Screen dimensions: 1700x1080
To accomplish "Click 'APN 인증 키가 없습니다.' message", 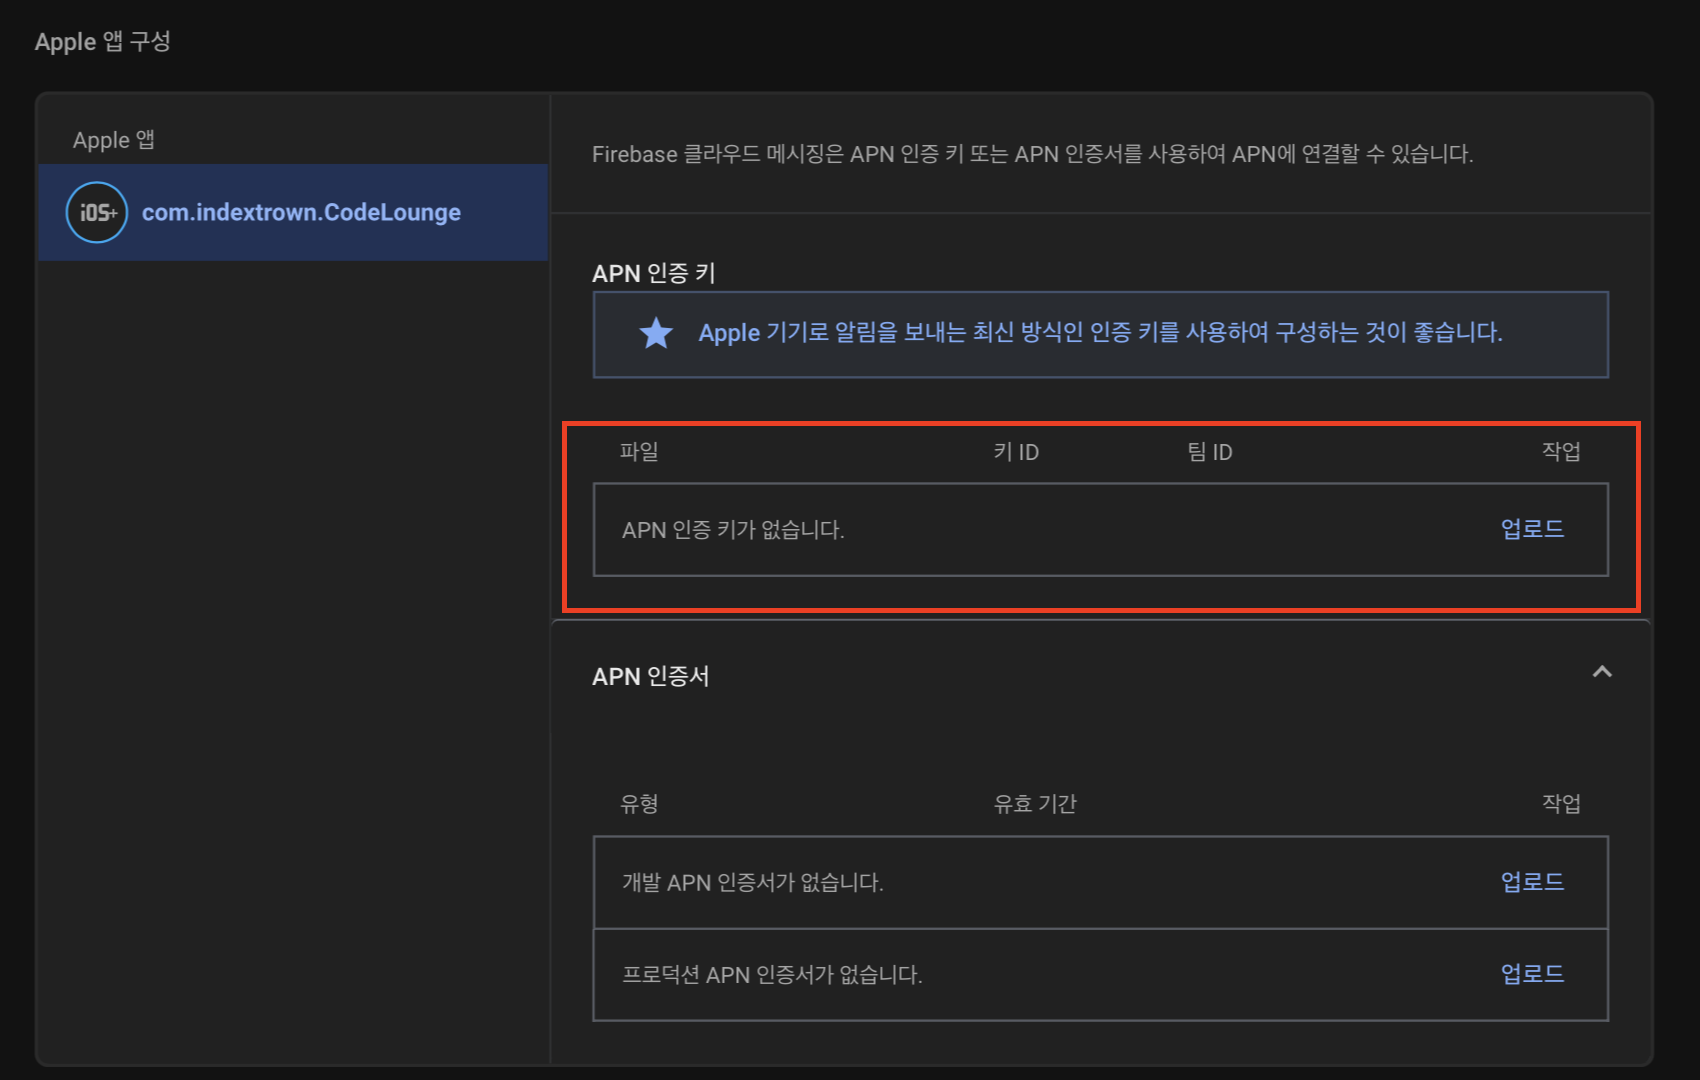I will coord(733,530).
